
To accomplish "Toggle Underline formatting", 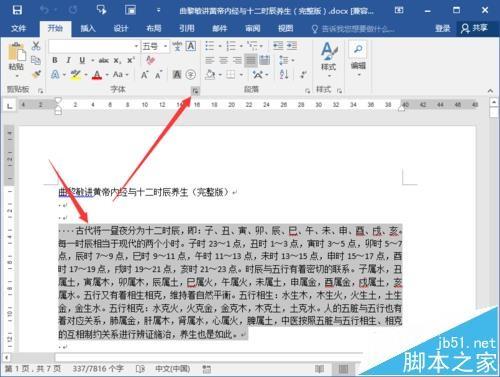I will 82,60.
